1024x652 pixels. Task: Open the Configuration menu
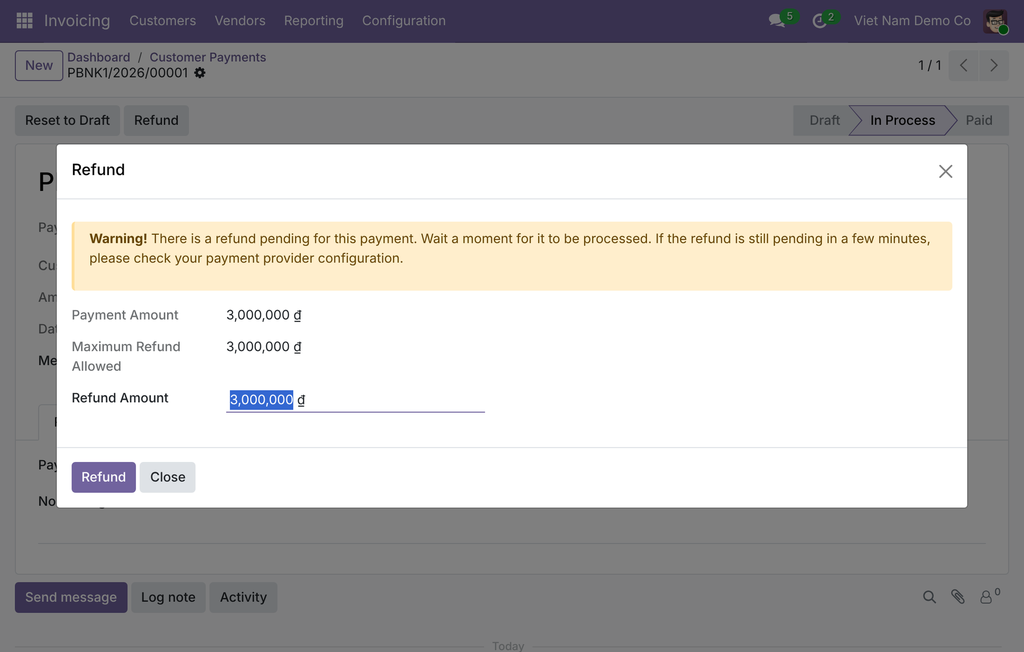coord(404,21)
